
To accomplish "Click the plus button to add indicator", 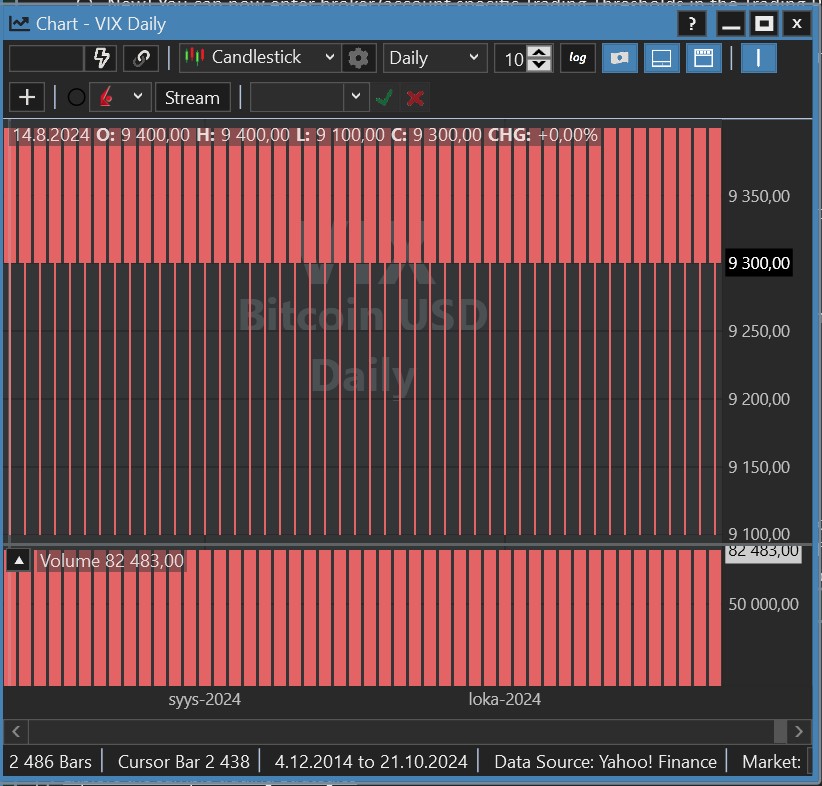I will pyautogui.click(x=27, y=97).
